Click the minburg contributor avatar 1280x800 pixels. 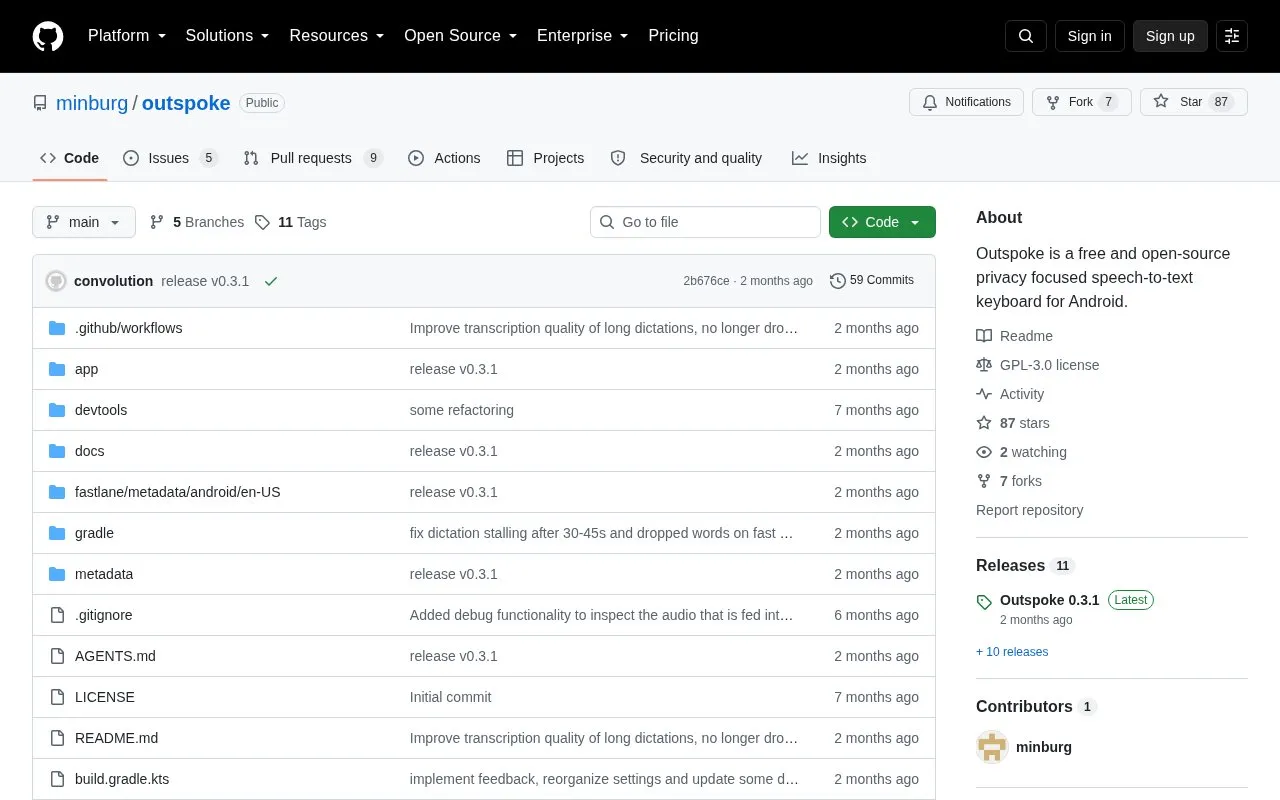(x=992, y=747)
